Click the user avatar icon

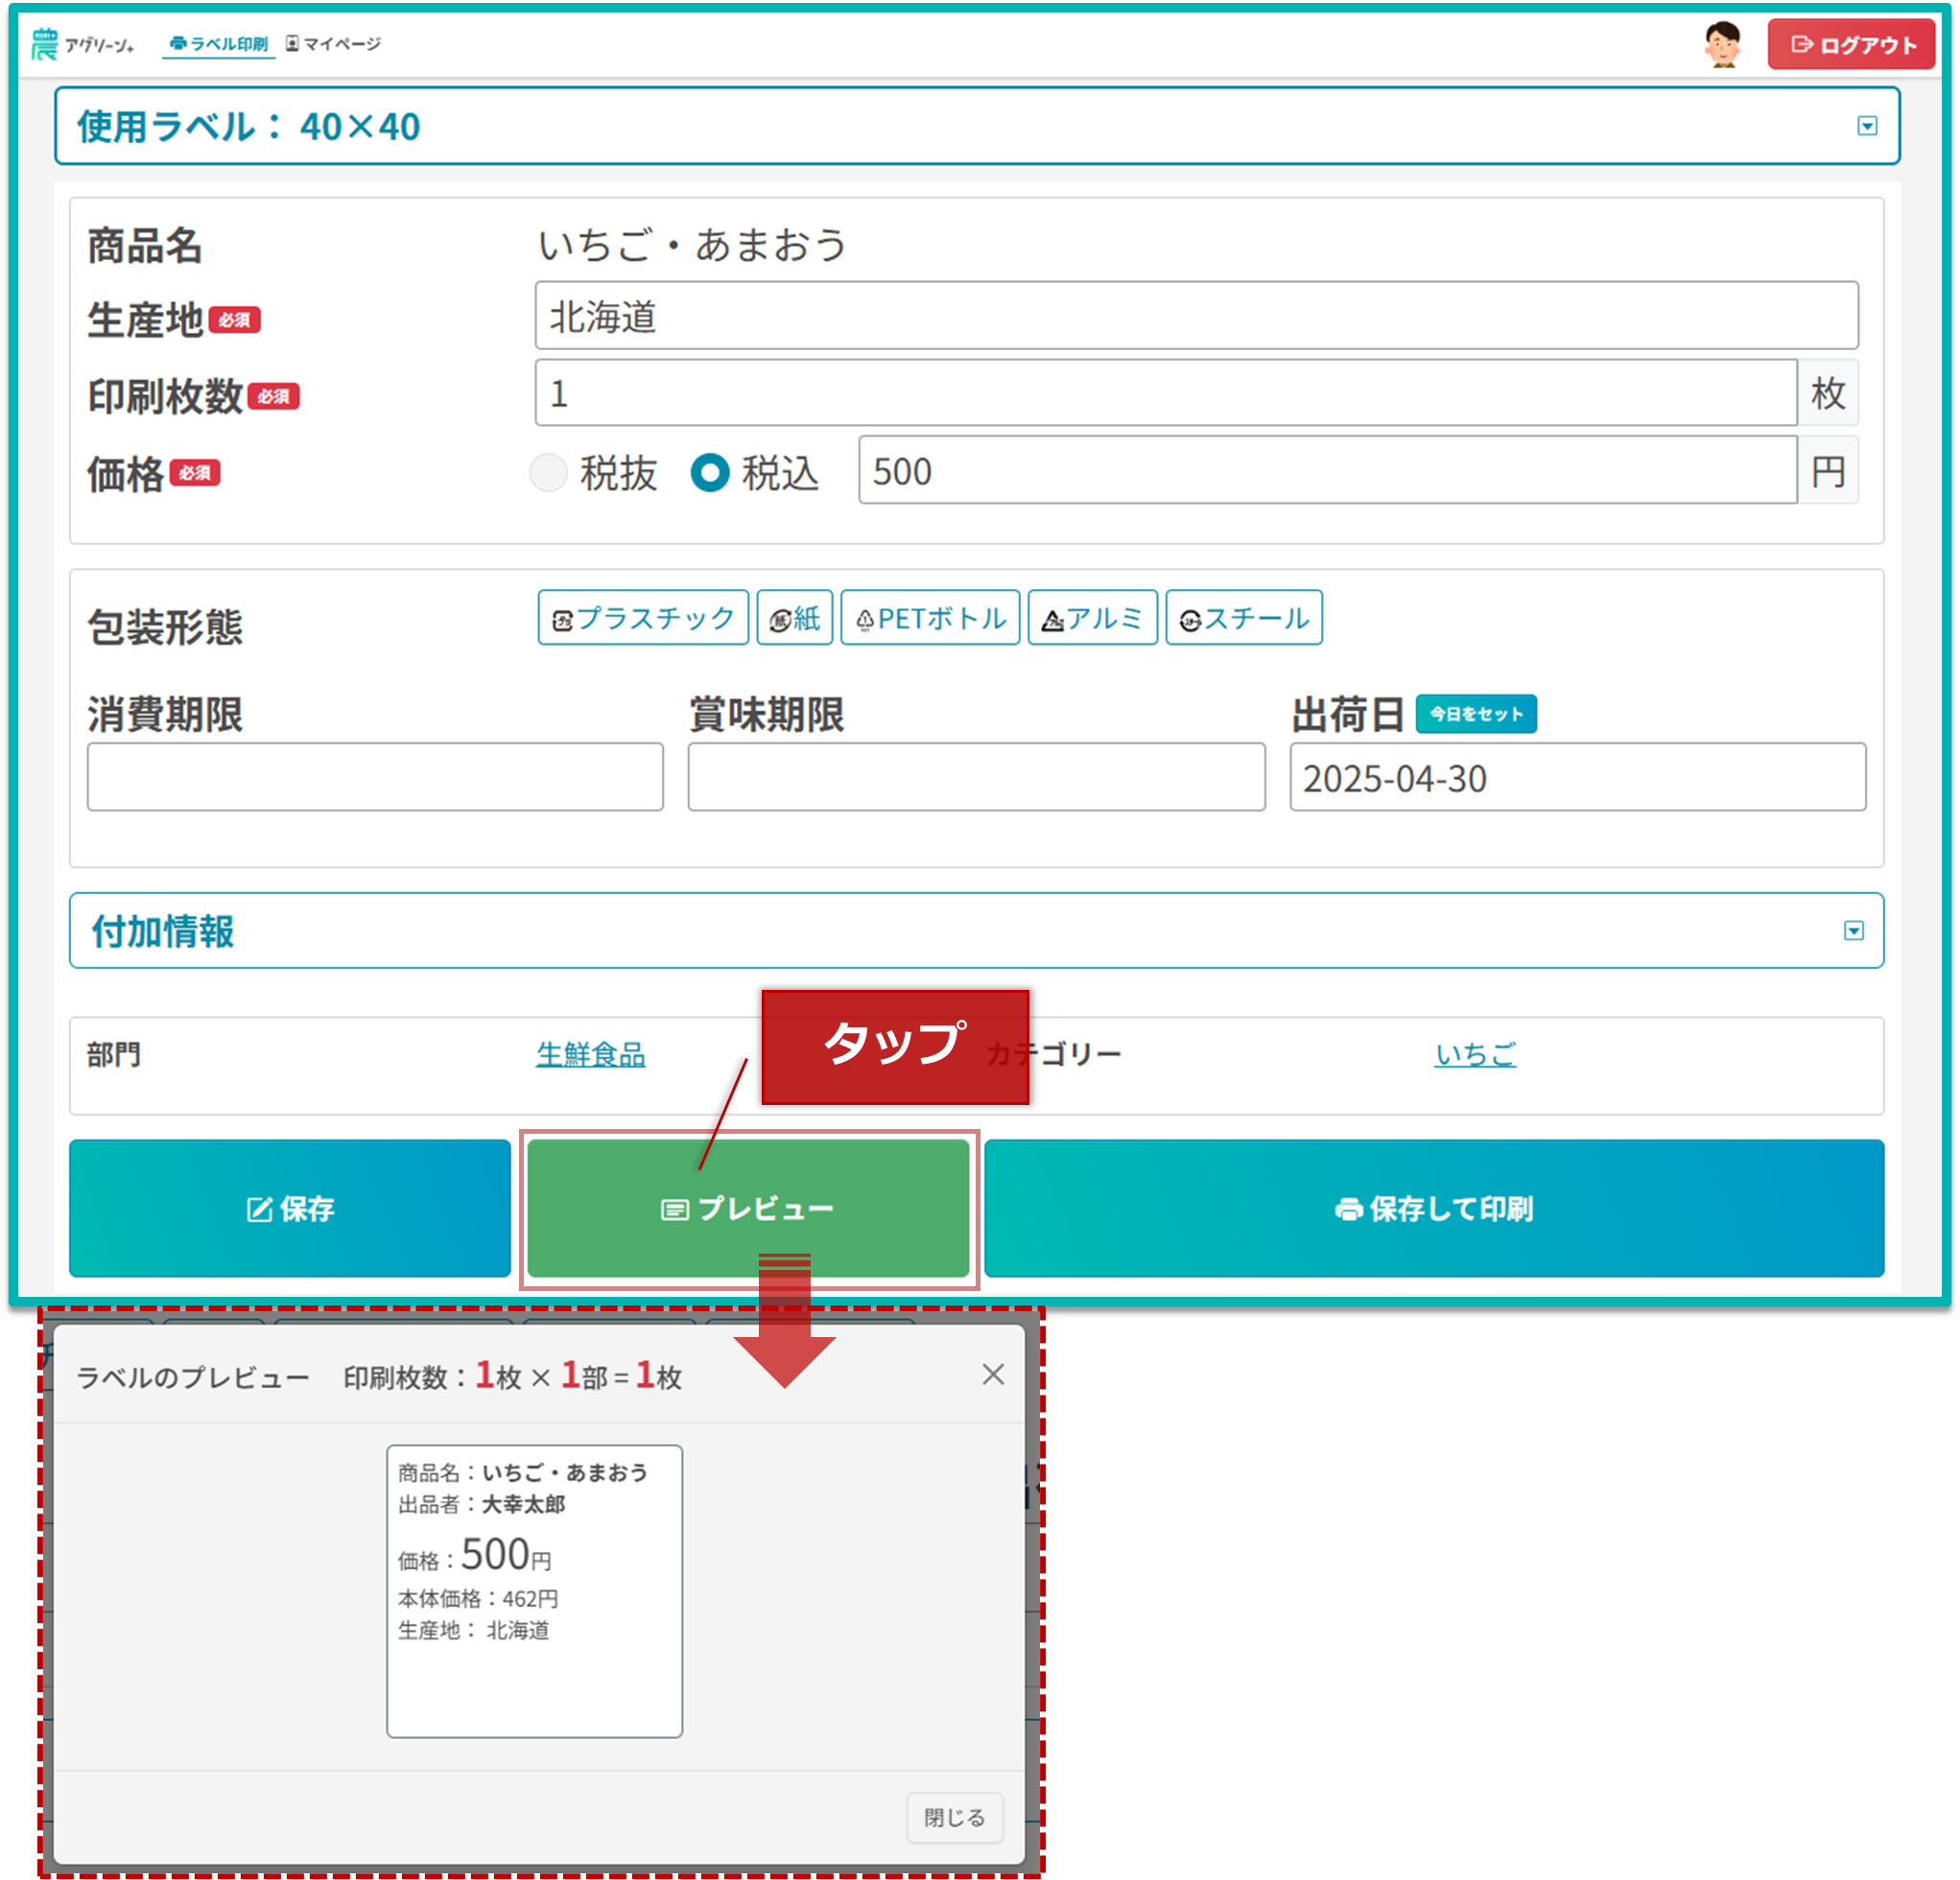[1722, 45]
